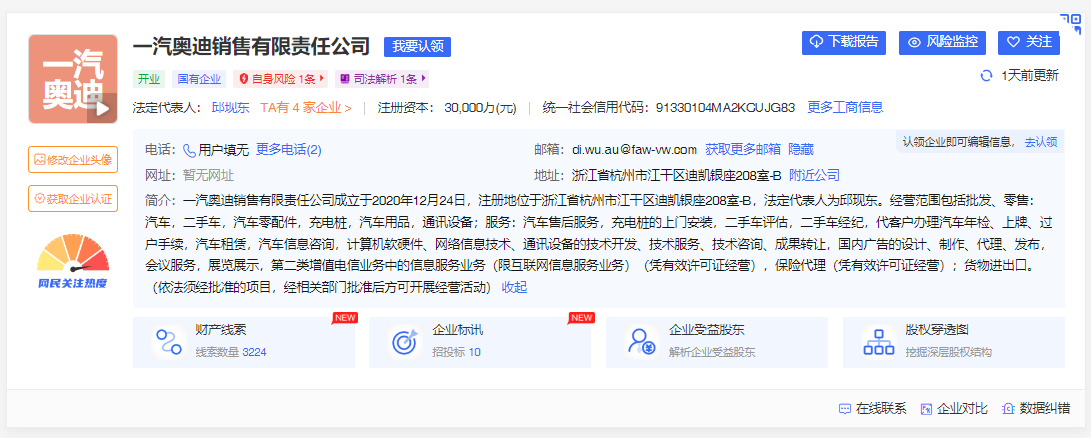Image resolution: width=1091 pixels, height=438 pixels.
Task: Click the image icon in 修改企业头像
Action: [40, 159]
